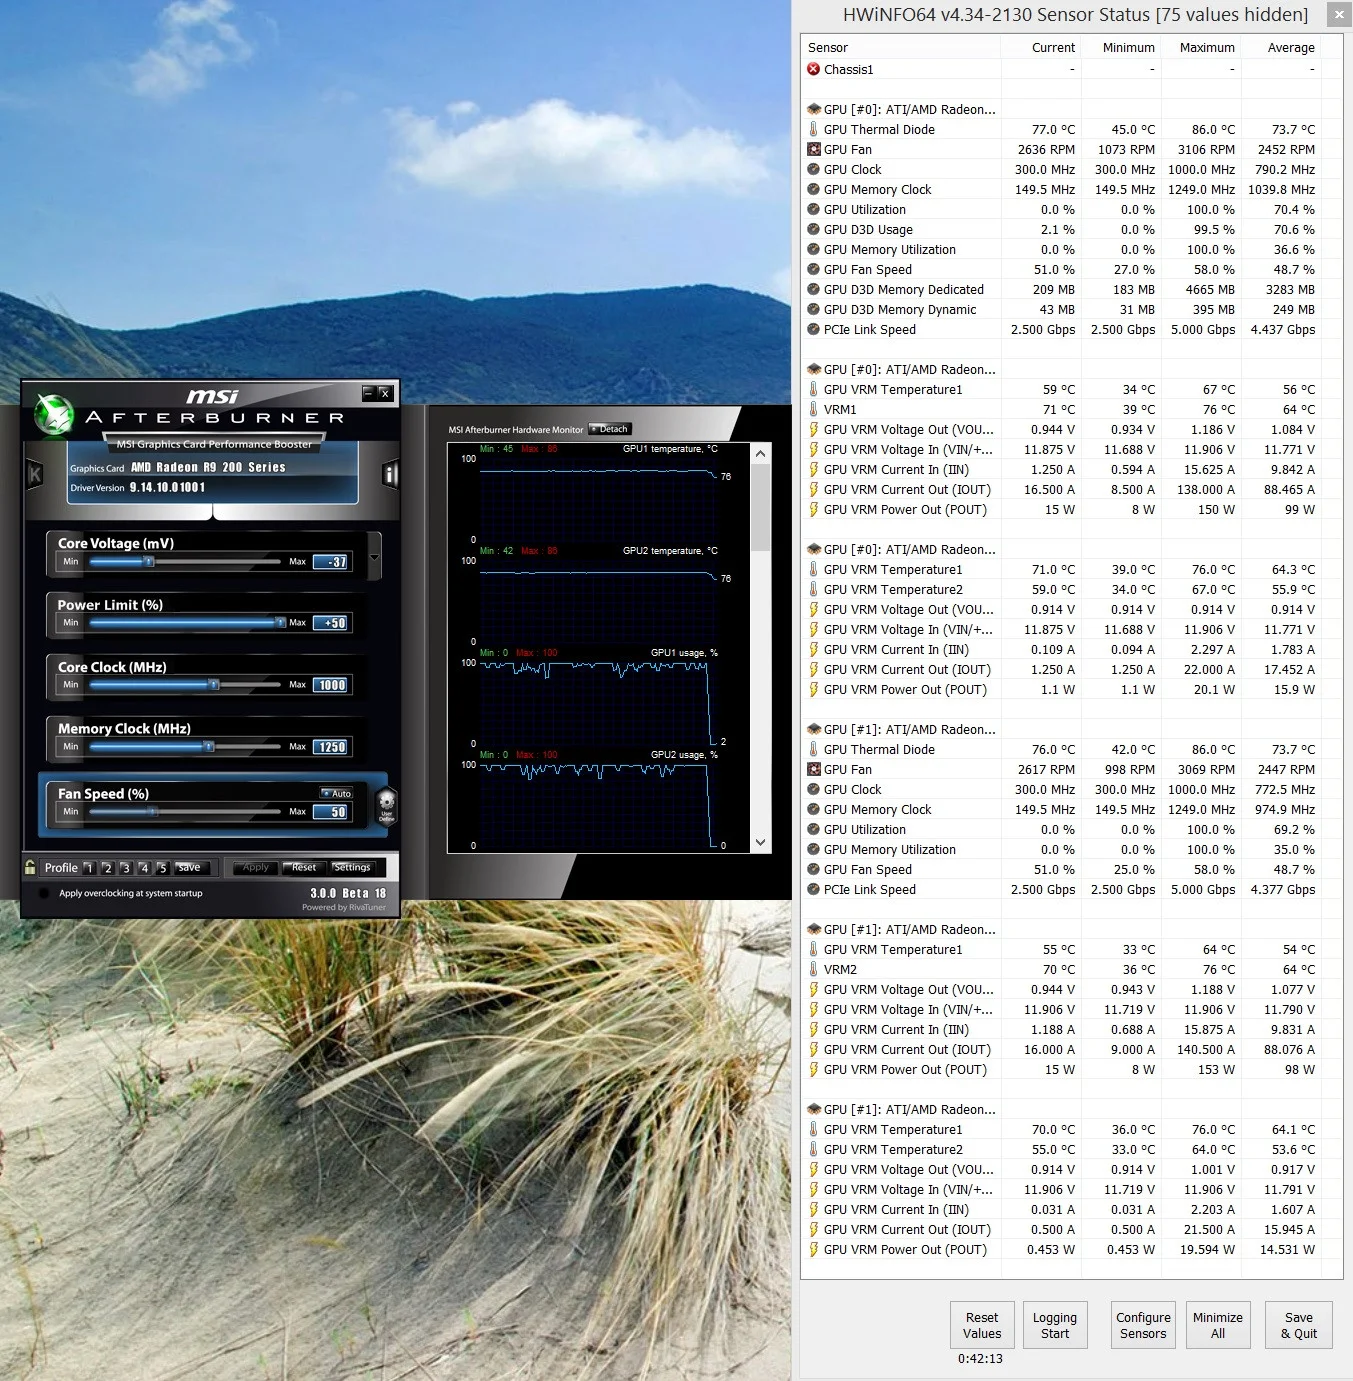This screenshot has width=1353, height=1381.
Task: Click the Power Limit slider handle
Action: pos(281,623)
